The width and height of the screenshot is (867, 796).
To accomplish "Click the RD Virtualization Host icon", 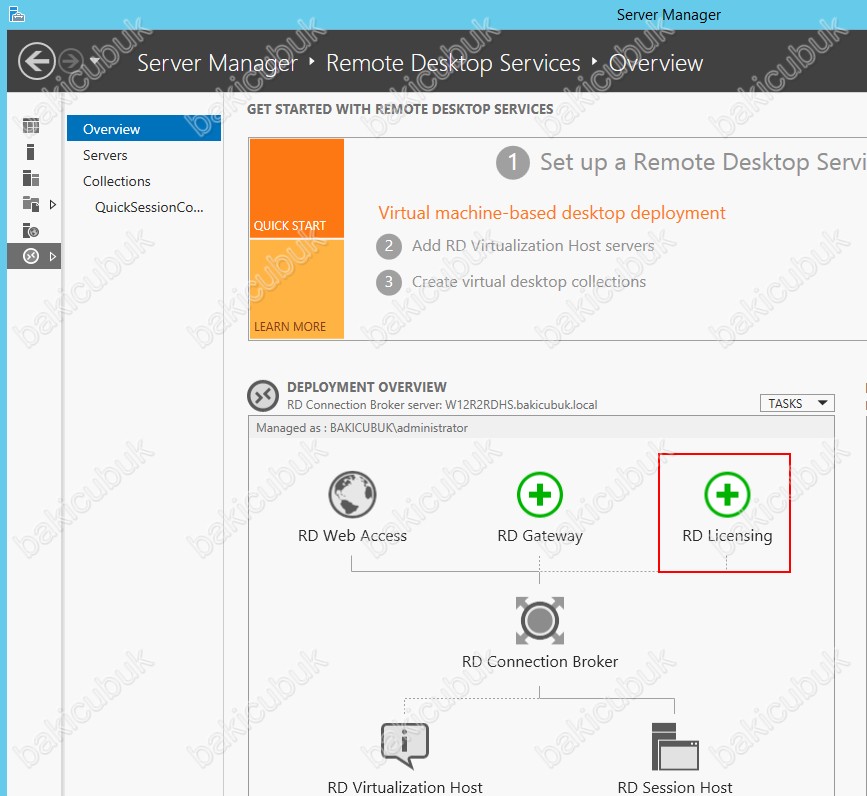I will tap(405, 746).
